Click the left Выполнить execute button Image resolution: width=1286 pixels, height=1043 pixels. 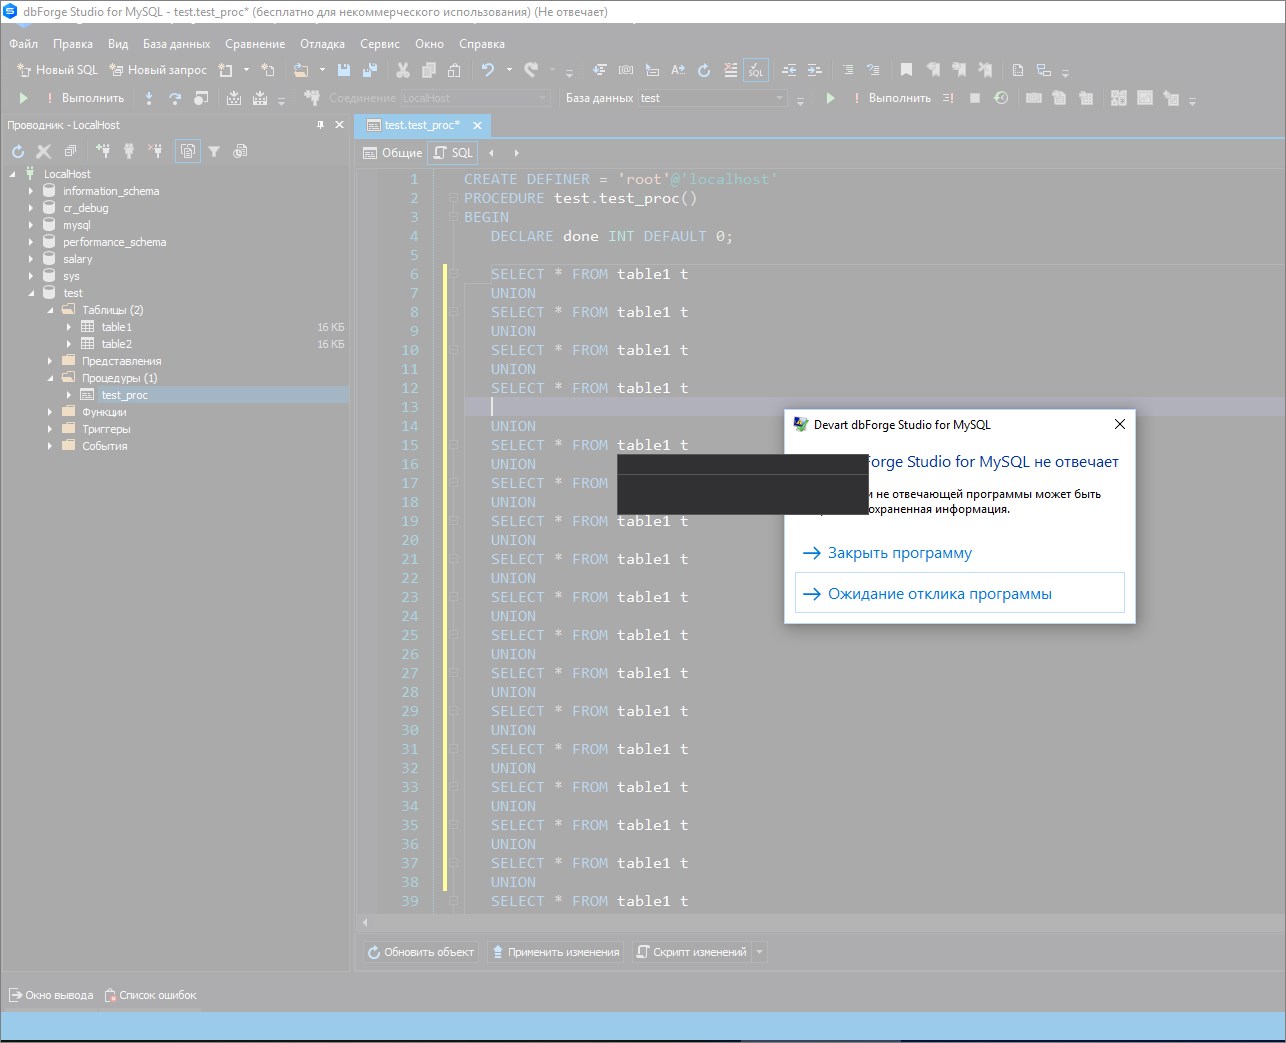[85, 98]
